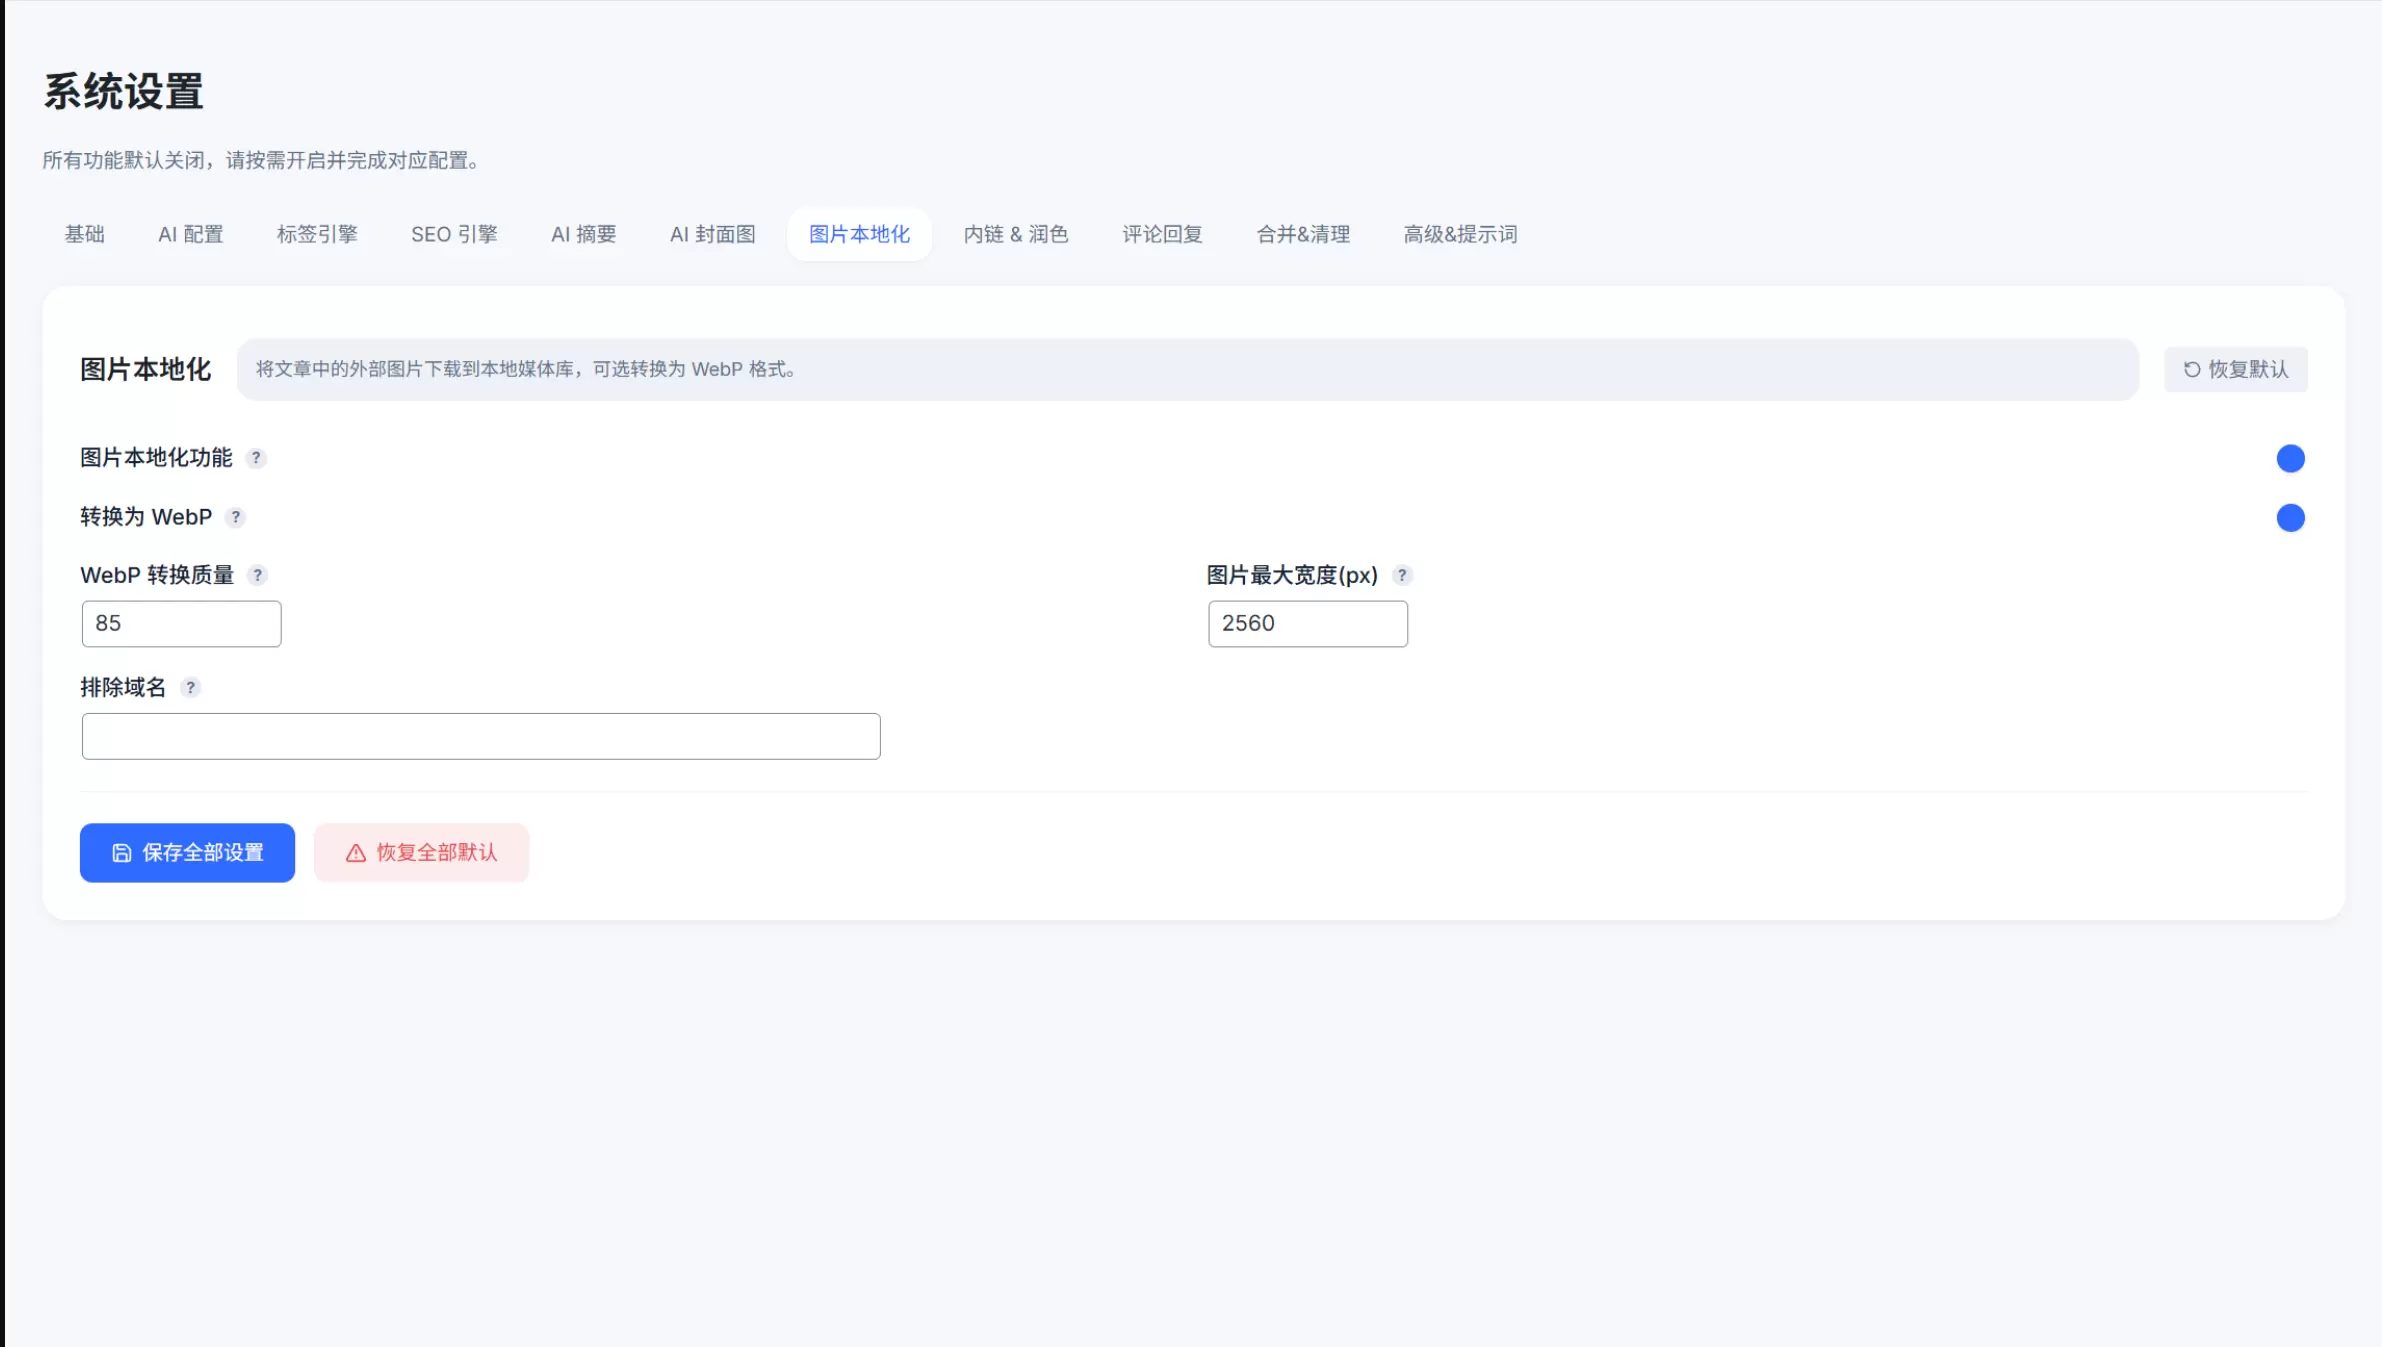
Task: Toggle the 转换为 WebP switch
Action: [x=2290, y=518]
